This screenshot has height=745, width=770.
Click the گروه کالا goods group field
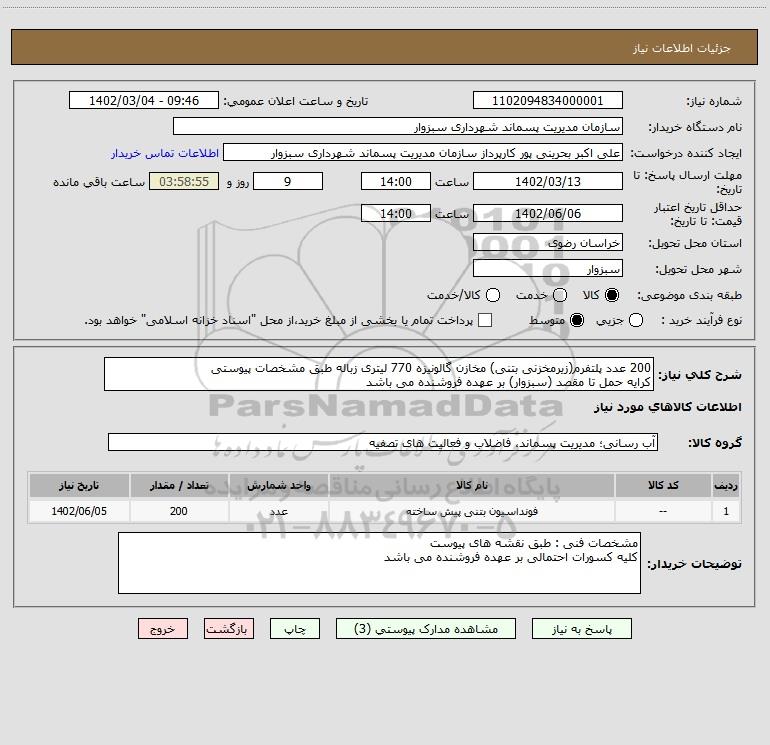(x=383, y=442)
